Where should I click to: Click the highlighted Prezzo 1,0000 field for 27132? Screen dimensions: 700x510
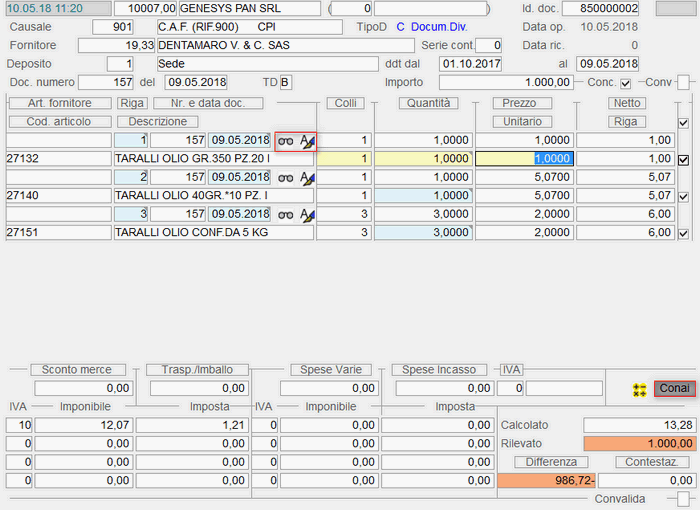(x=525, y=159)
